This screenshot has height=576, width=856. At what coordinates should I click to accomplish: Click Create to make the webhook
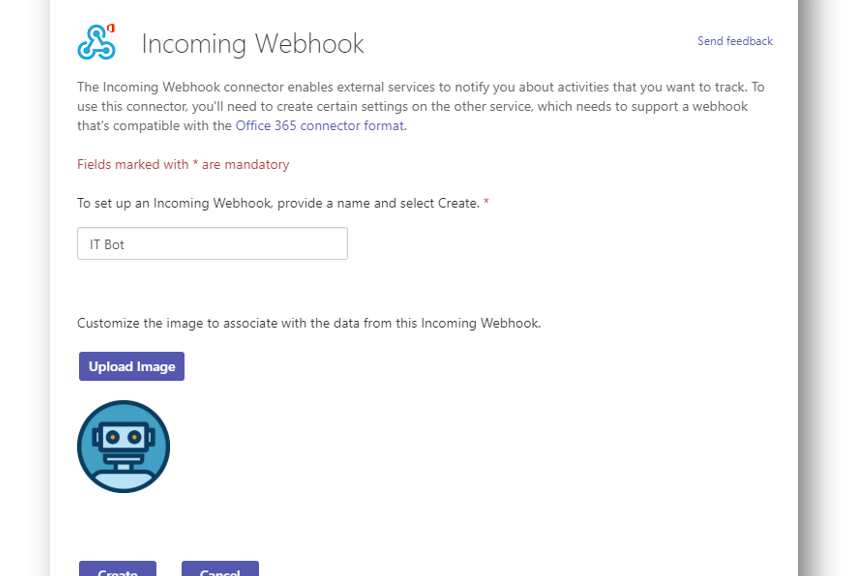pos(117,568)
